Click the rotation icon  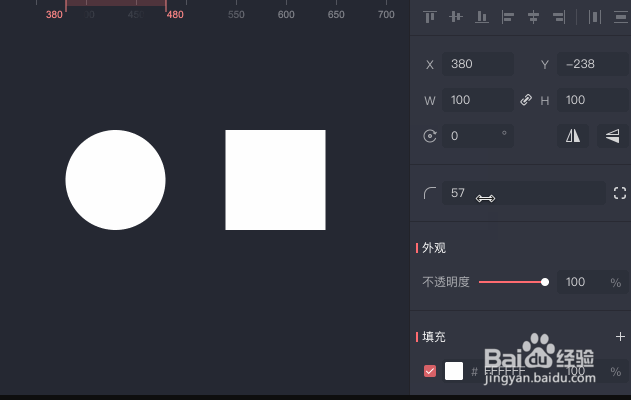point(430,136)
